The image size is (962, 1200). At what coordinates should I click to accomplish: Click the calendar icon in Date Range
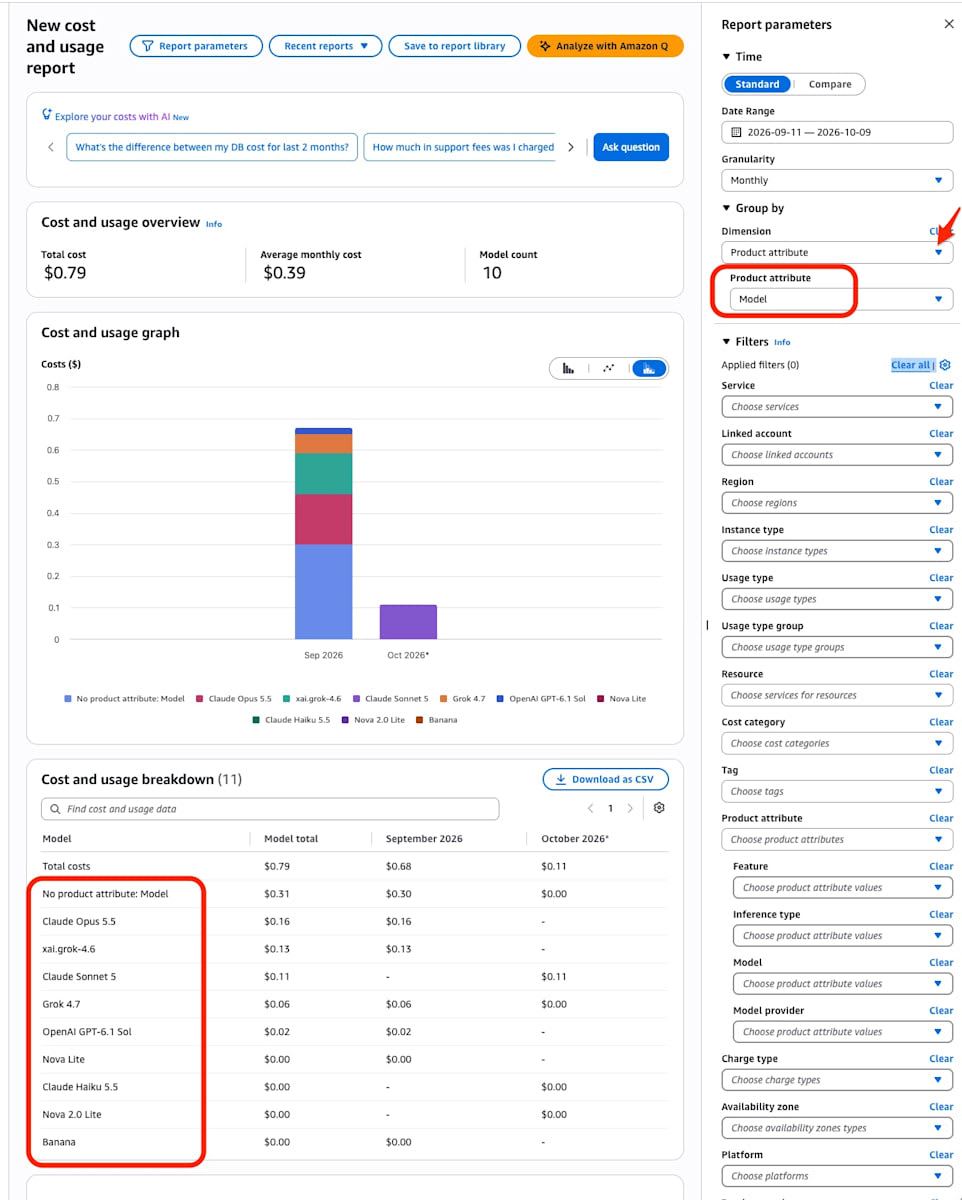click(736, 132)
